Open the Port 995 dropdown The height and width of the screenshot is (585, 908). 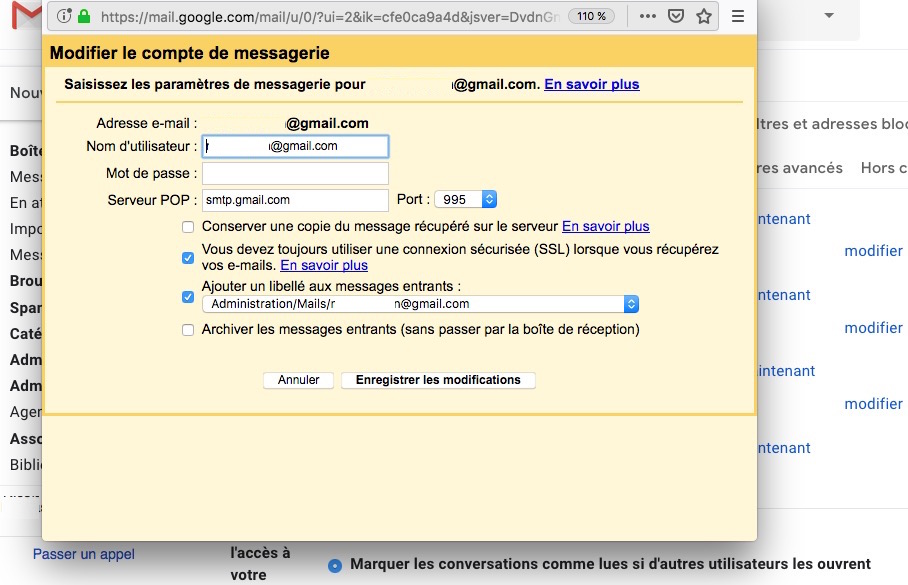(x=466, y=200)
